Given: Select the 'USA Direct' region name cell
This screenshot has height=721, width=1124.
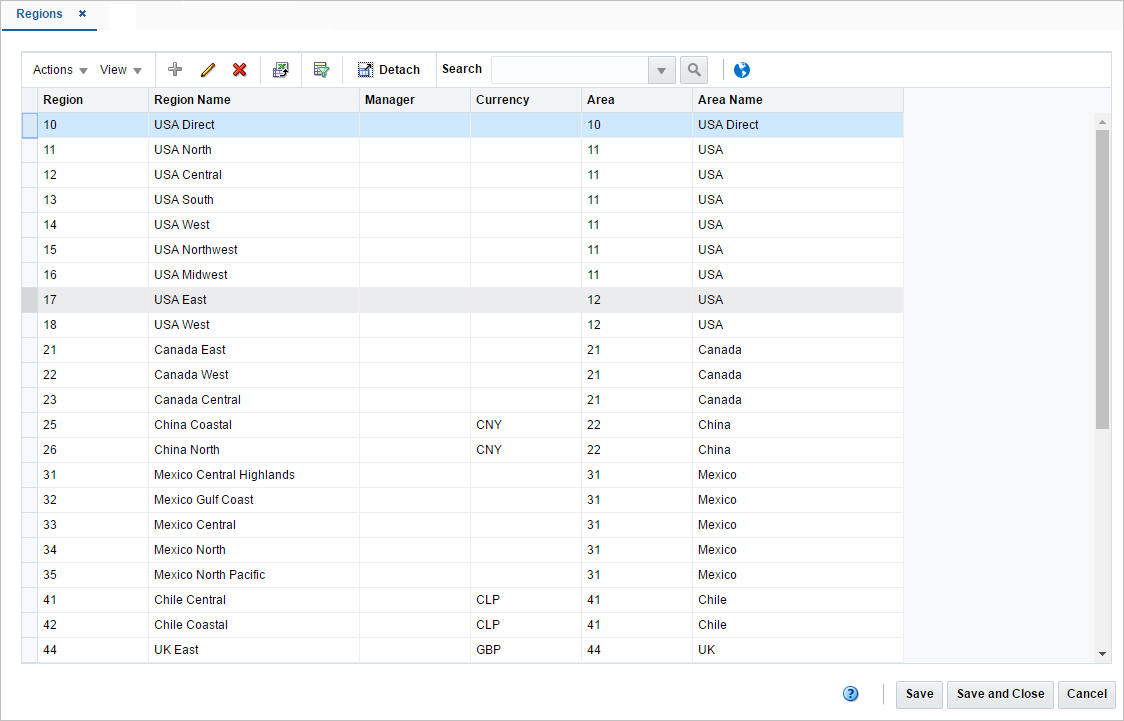Looking at the screenshot, I should coord(254,125).
